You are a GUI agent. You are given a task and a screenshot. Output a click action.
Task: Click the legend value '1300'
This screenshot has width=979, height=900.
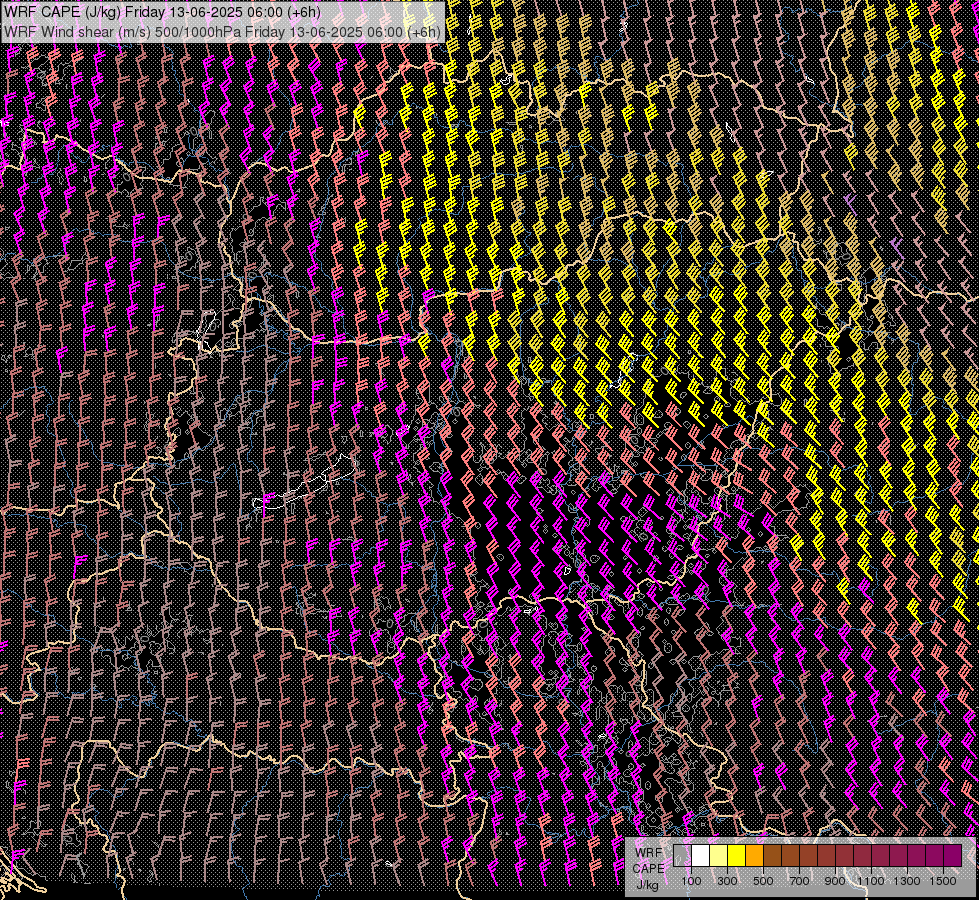[907, 881]
